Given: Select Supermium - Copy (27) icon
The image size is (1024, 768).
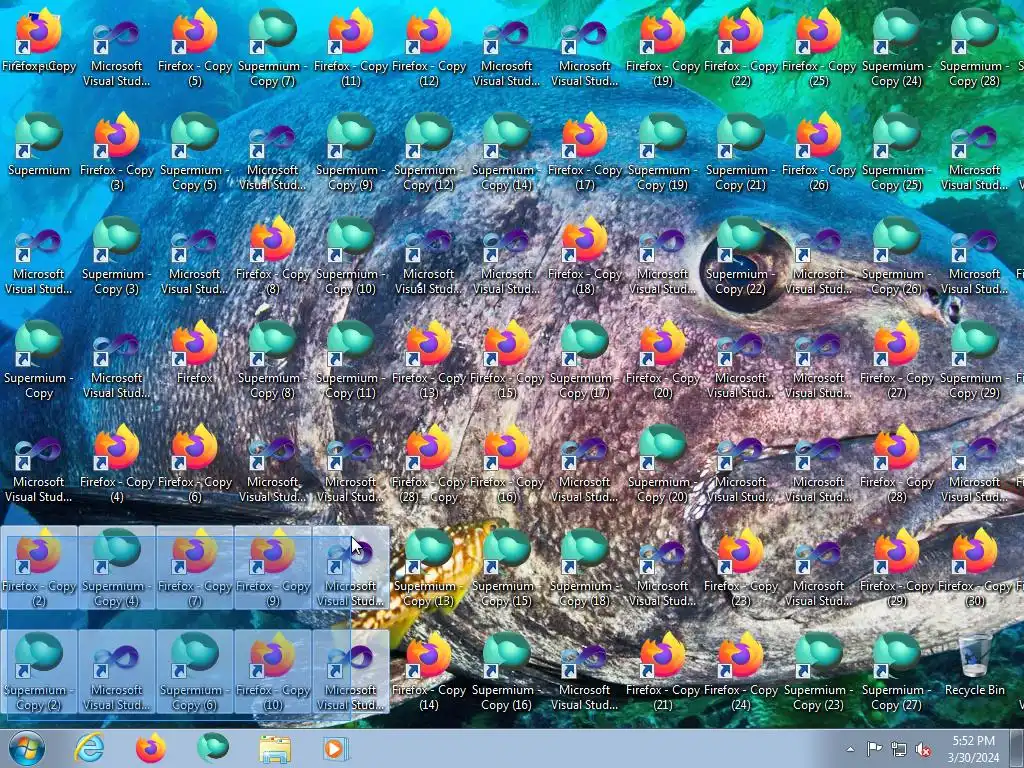Looking at the screenshot, I should [896, 671].
